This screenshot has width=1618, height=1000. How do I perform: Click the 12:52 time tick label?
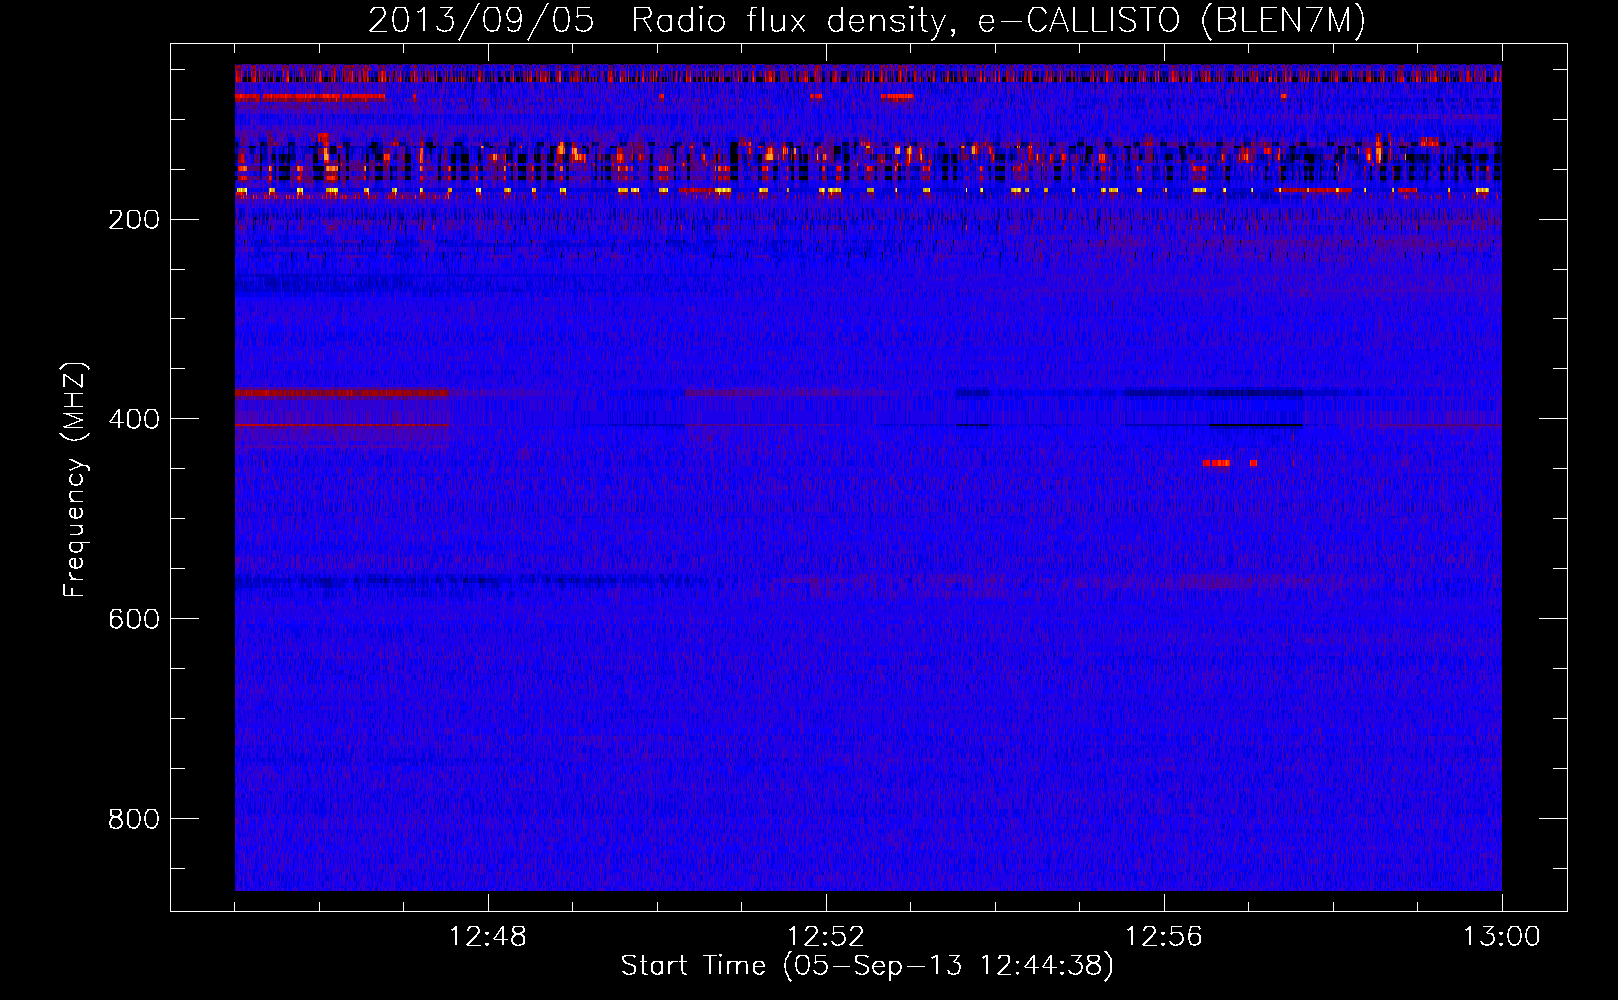tap(826, 937)
